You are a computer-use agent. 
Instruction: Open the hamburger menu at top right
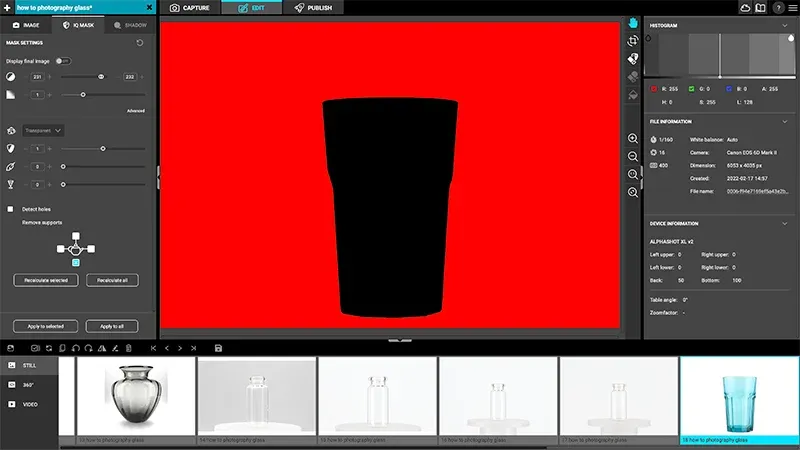(792, 7)
